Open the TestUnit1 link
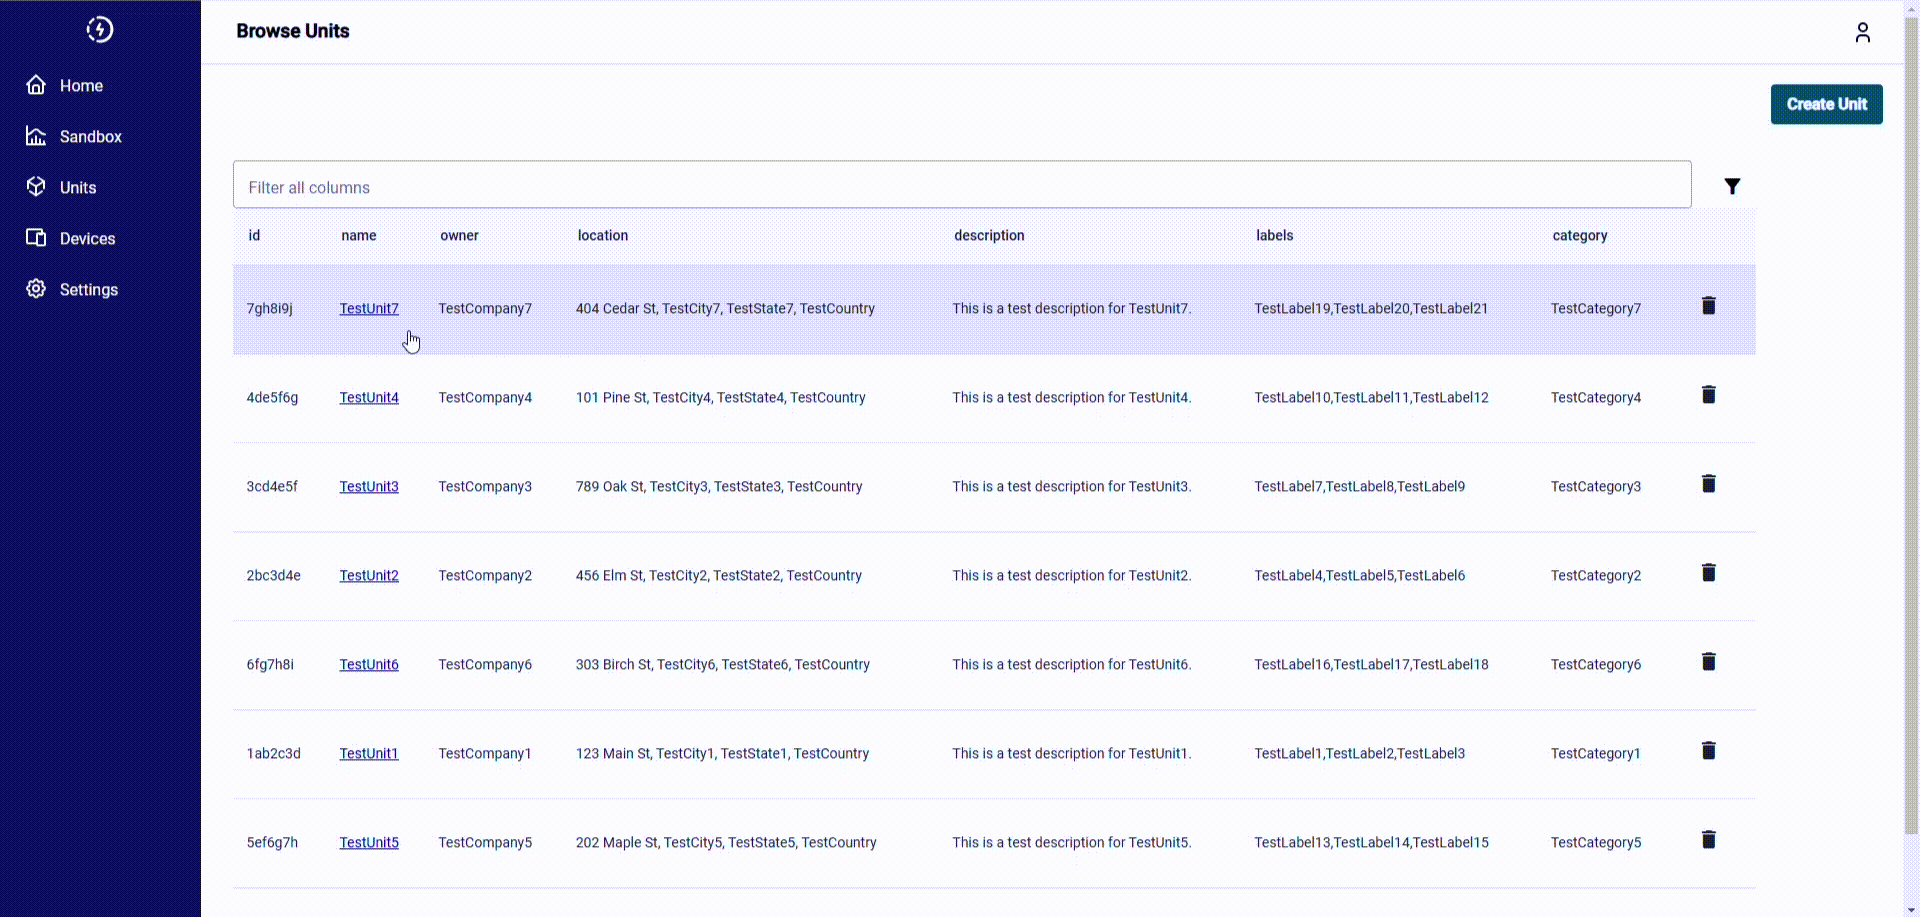 [x=369, y=754]
